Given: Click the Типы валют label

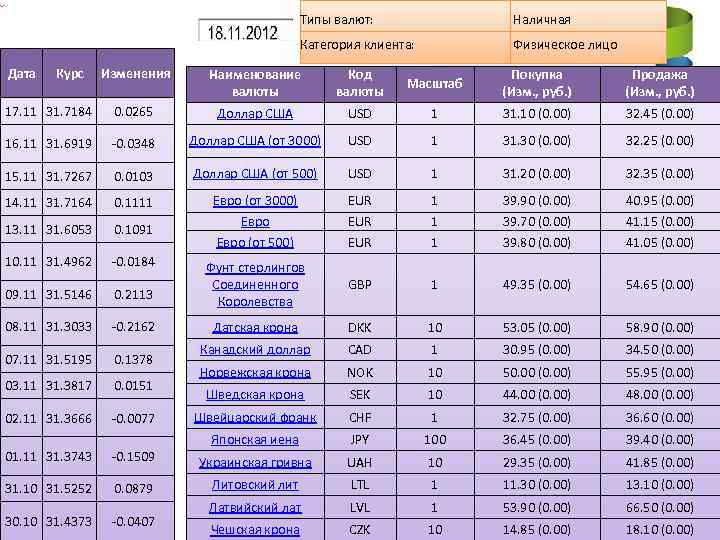Looking at the screenshot, I should 336,20.
